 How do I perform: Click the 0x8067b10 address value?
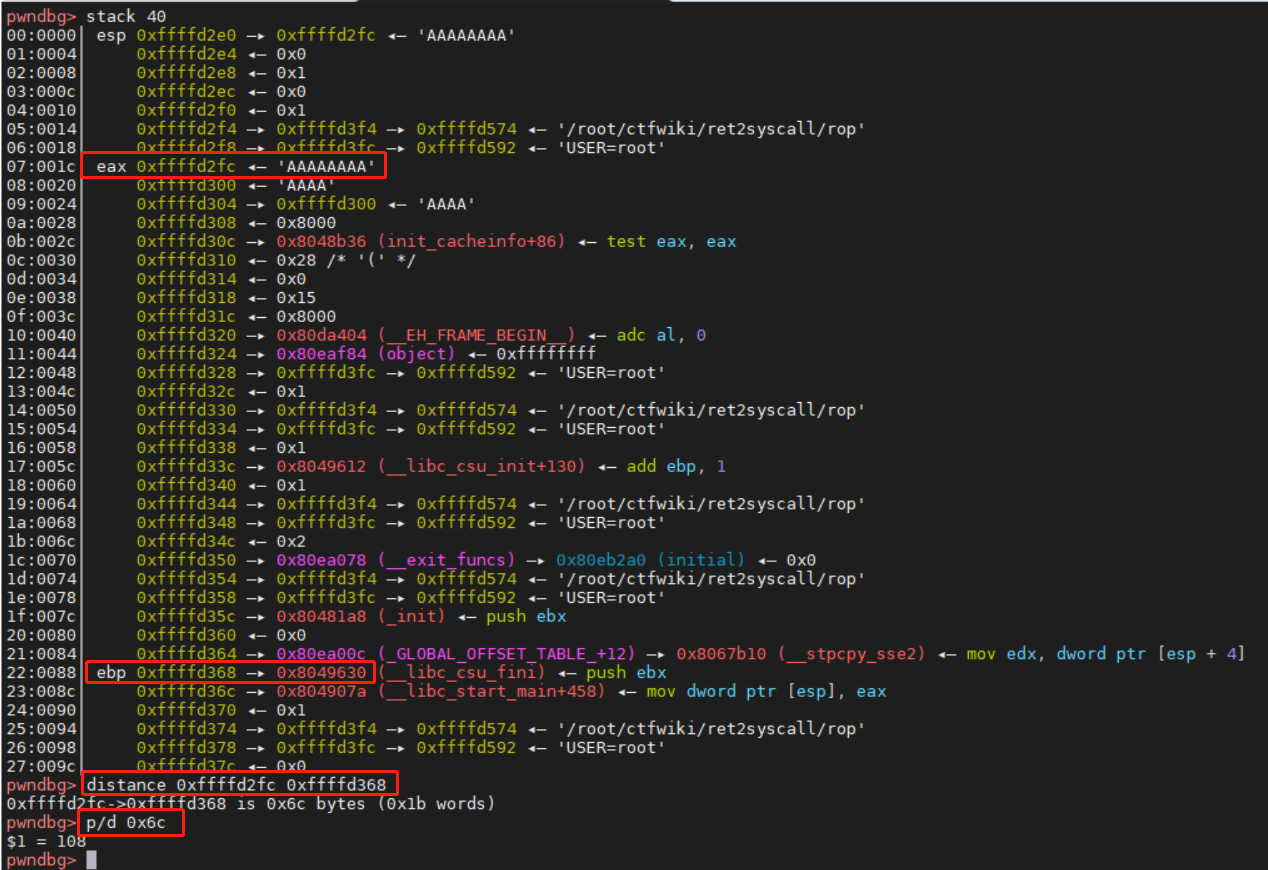click(x=721, y=654)
